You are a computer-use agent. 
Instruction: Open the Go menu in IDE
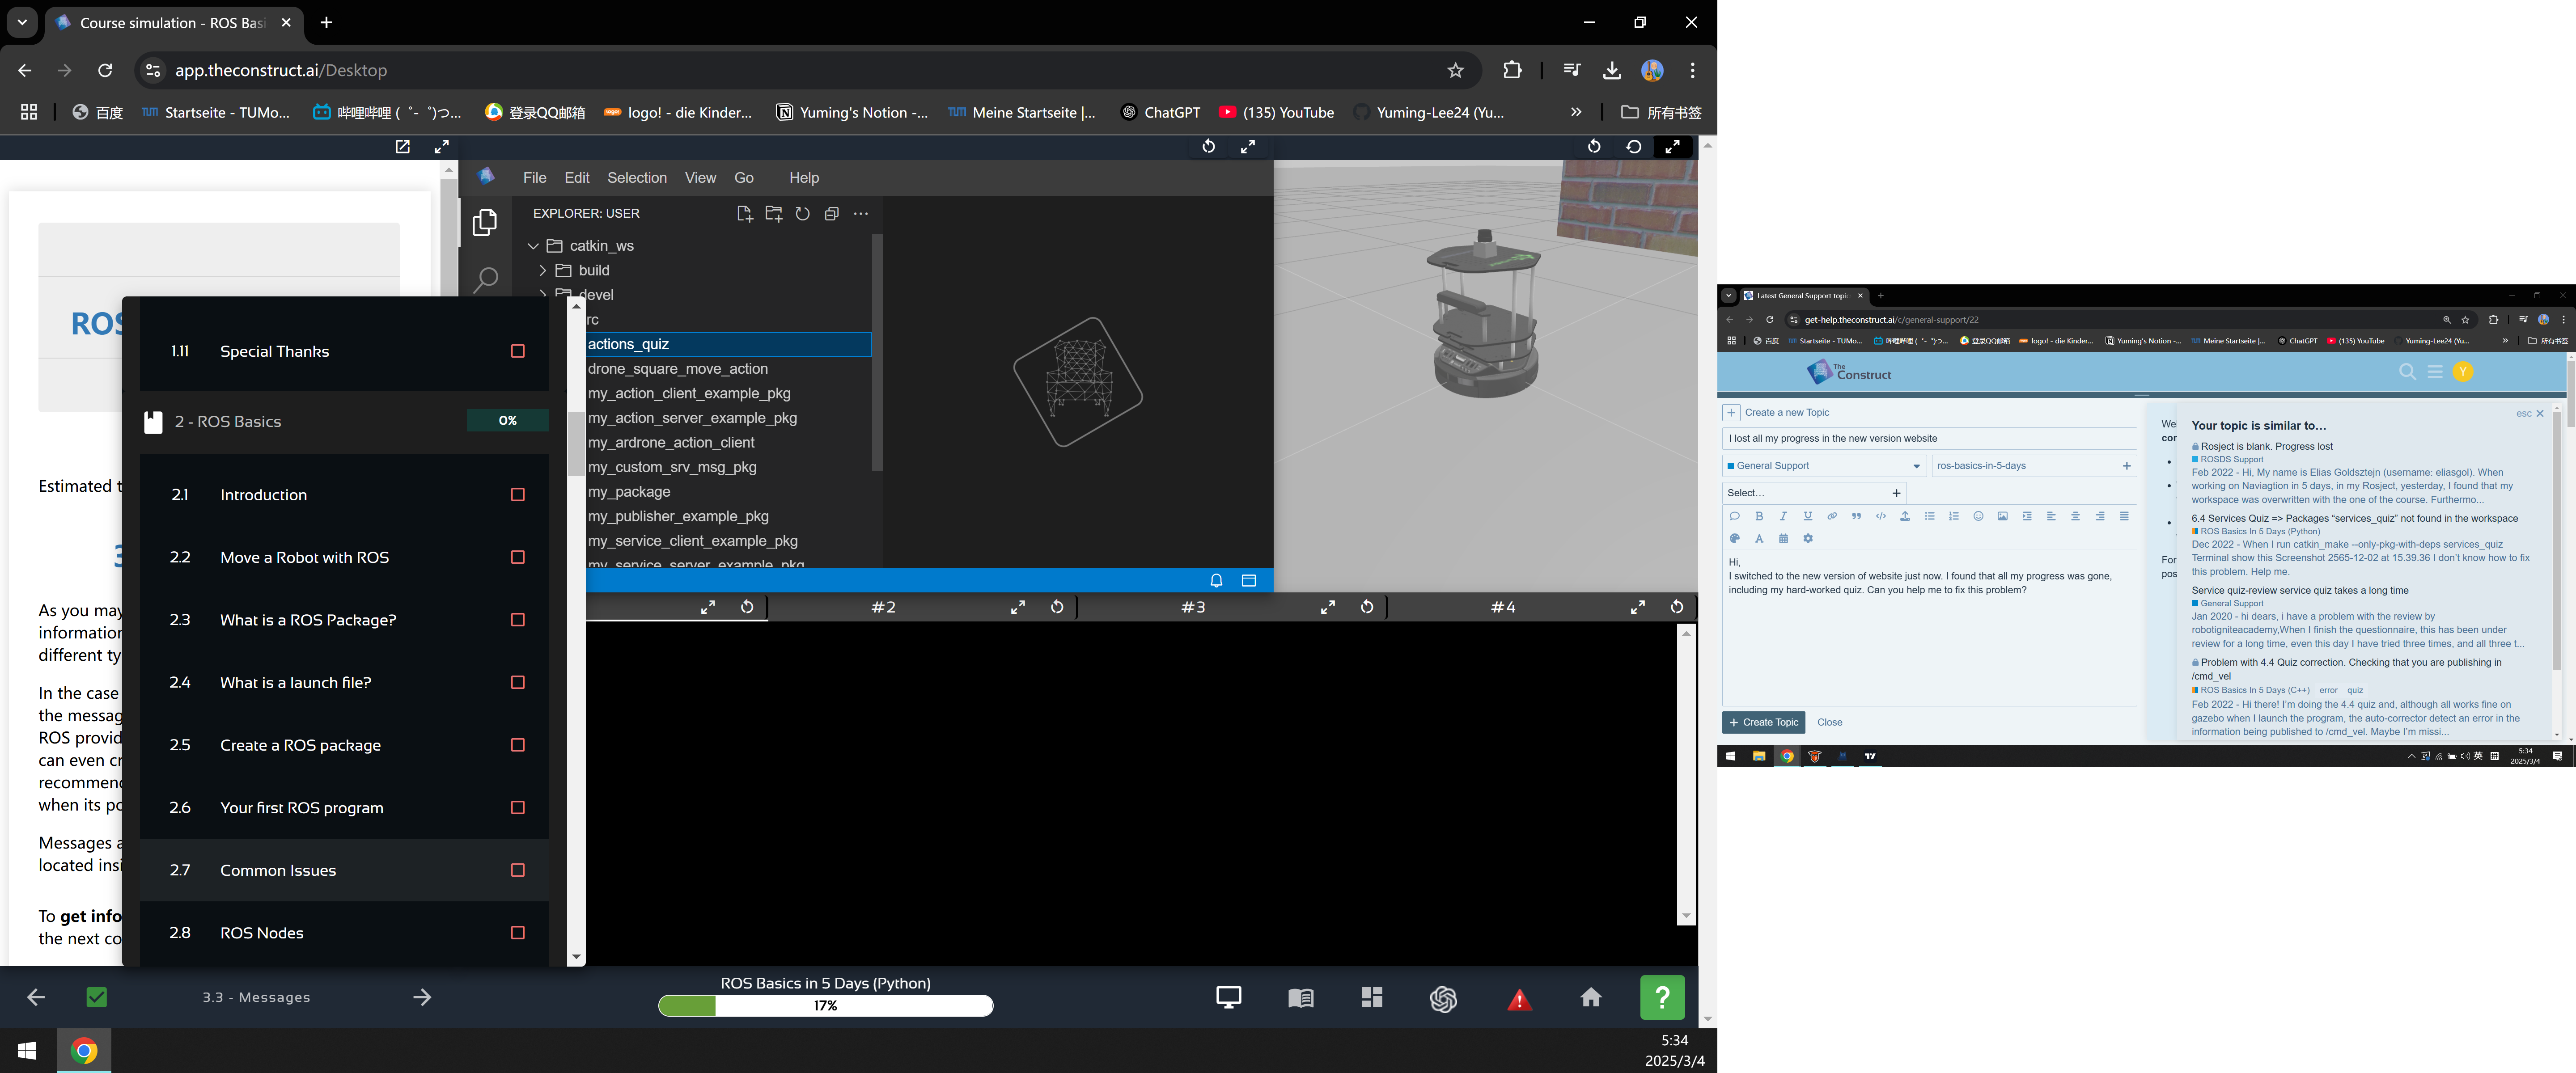(x=744, y=178)
